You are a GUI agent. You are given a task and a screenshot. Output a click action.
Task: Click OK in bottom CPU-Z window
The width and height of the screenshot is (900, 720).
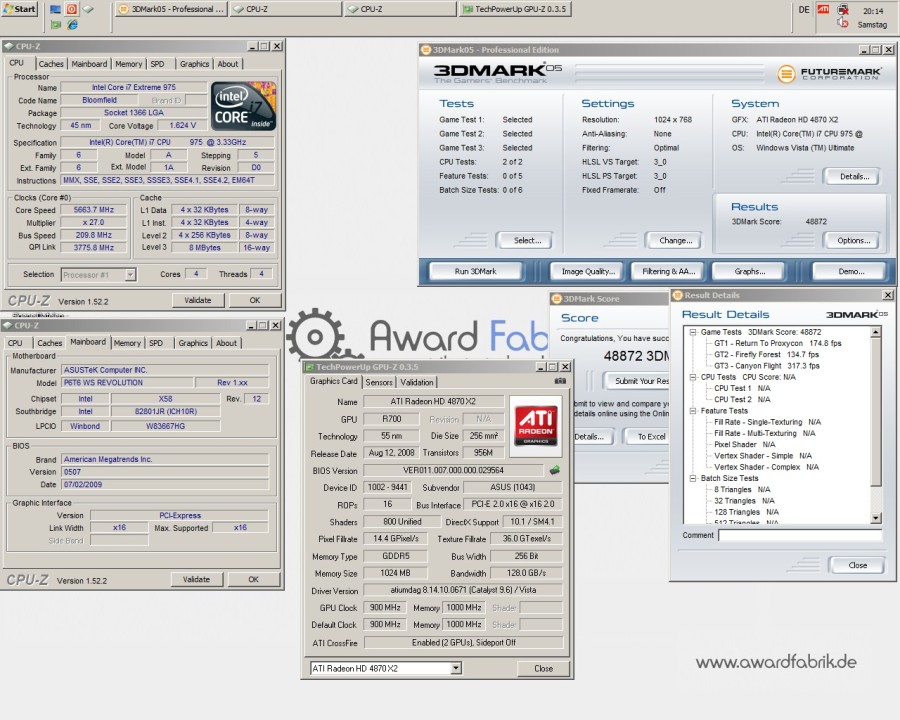253,580
